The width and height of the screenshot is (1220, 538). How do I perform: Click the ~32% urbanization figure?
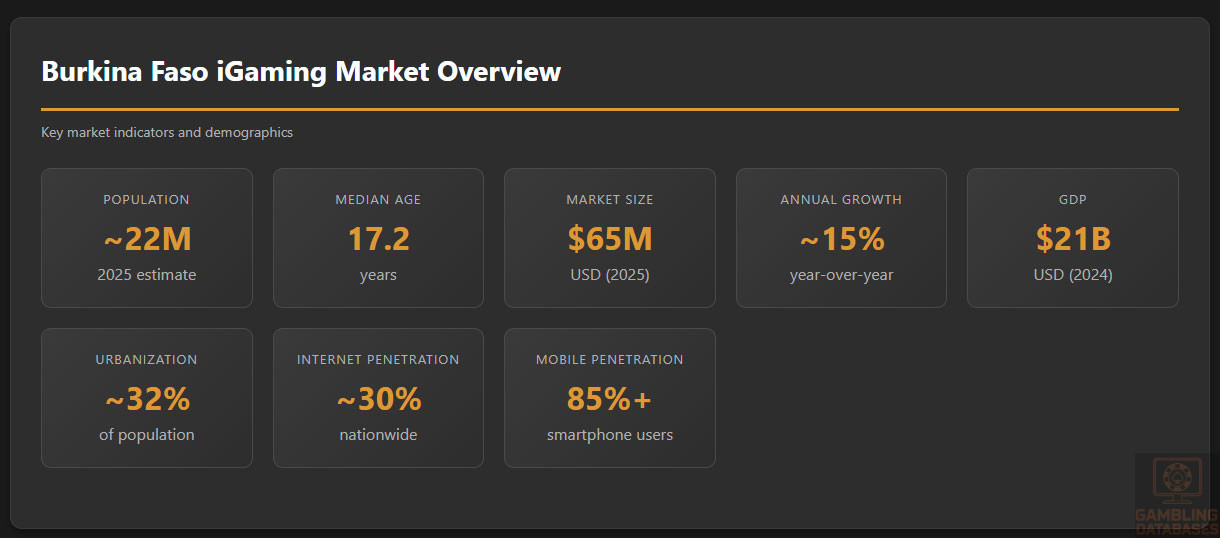[x=146, y=400]
